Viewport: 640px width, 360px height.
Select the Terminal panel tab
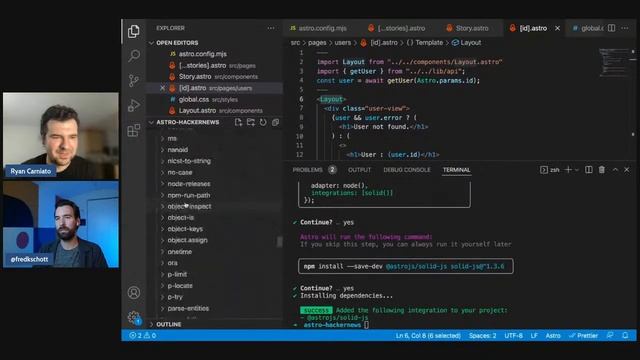point(456,170)
